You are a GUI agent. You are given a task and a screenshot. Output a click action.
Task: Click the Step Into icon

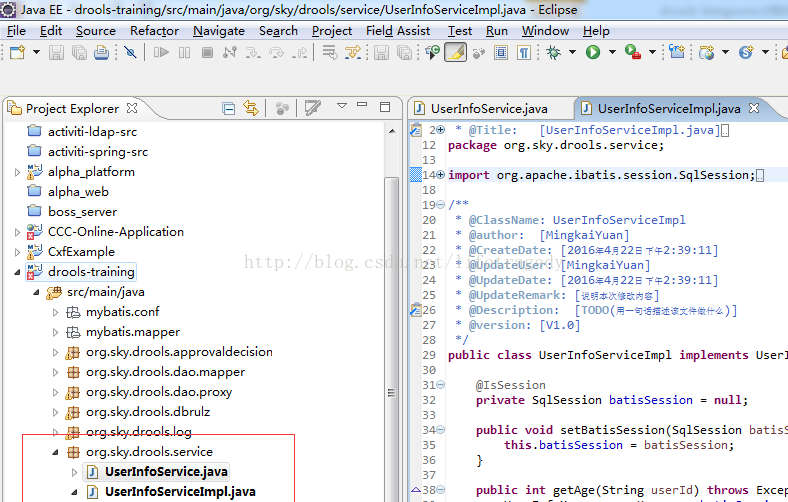tap(253, 52)
